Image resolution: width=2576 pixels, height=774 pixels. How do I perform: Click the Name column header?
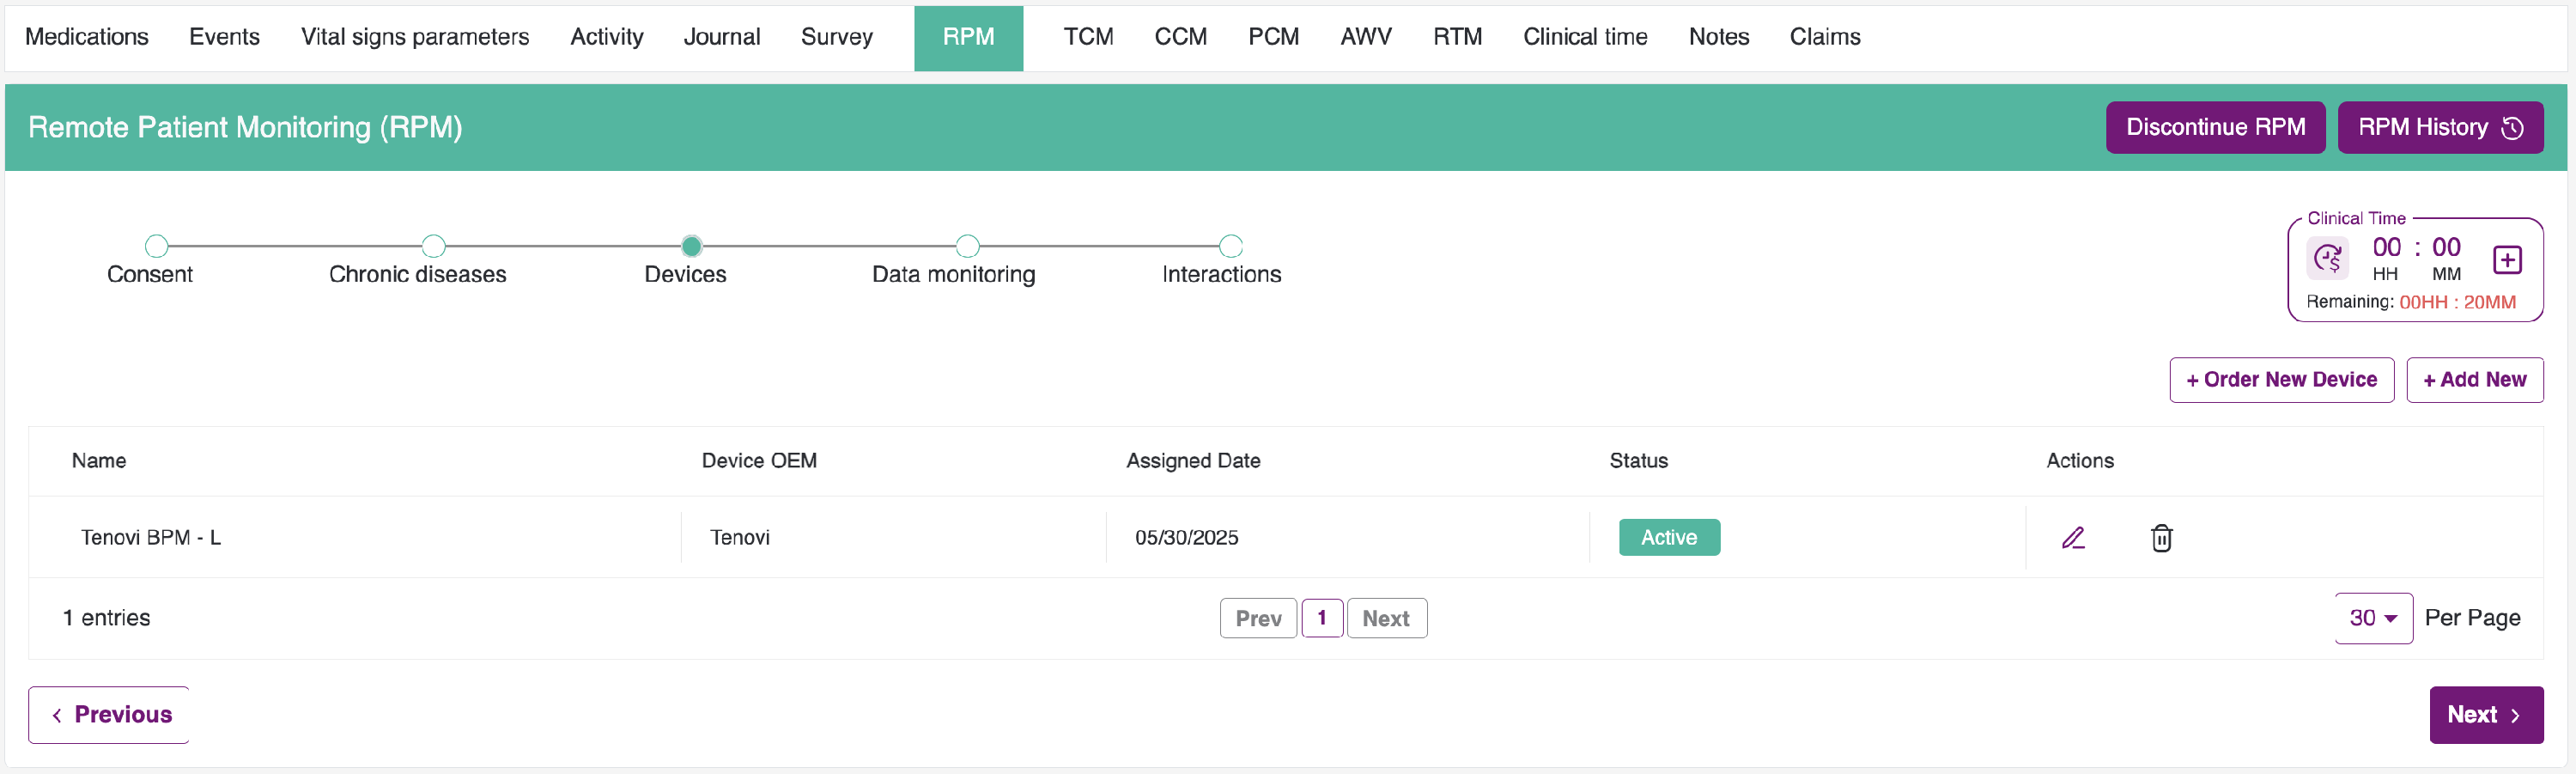coord(99,461)
